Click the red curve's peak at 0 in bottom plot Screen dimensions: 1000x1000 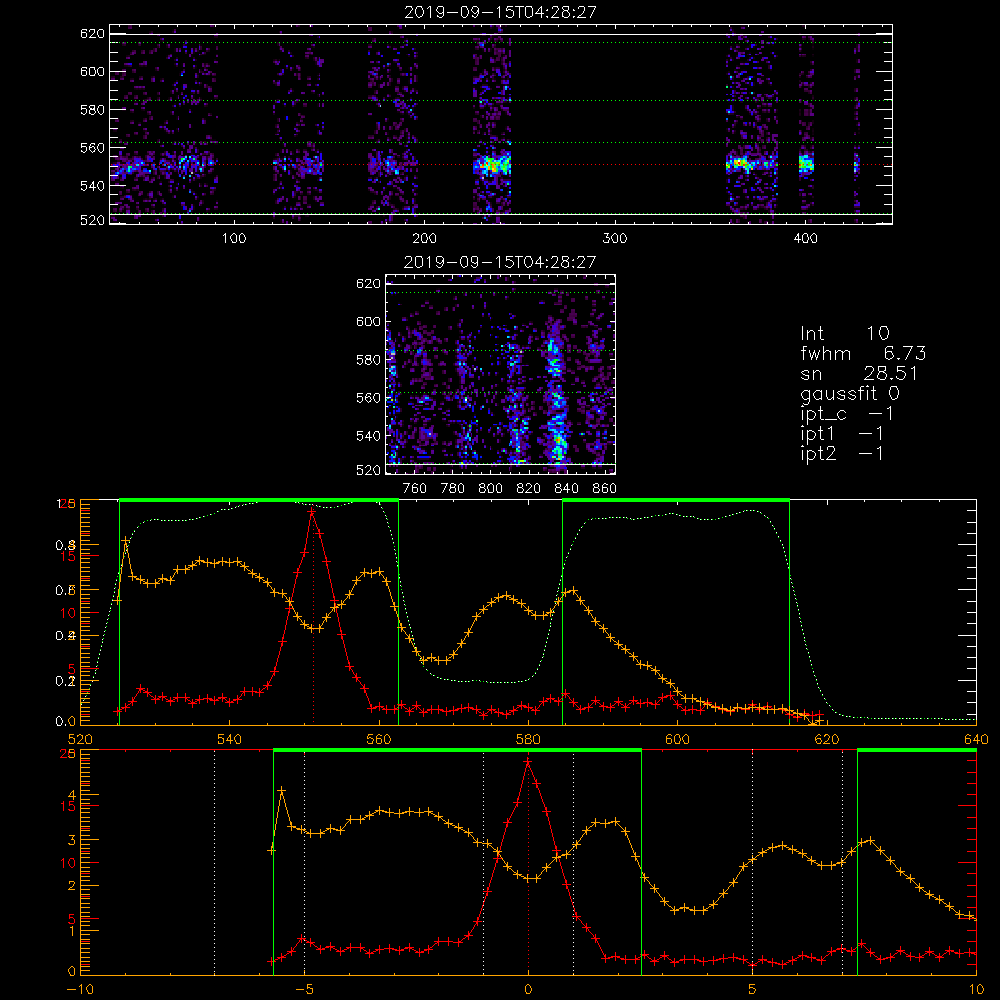point(528,761)
